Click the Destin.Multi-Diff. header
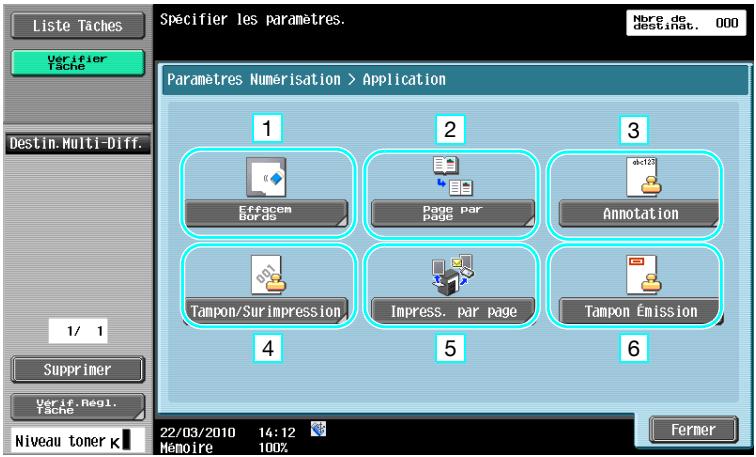 point(77,143)
